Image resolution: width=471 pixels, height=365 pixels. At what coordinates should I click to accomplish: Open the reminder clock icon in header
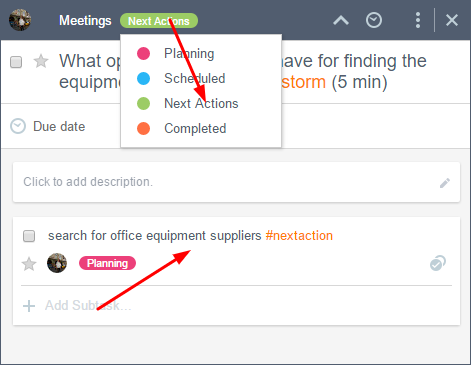pos(374,21)
